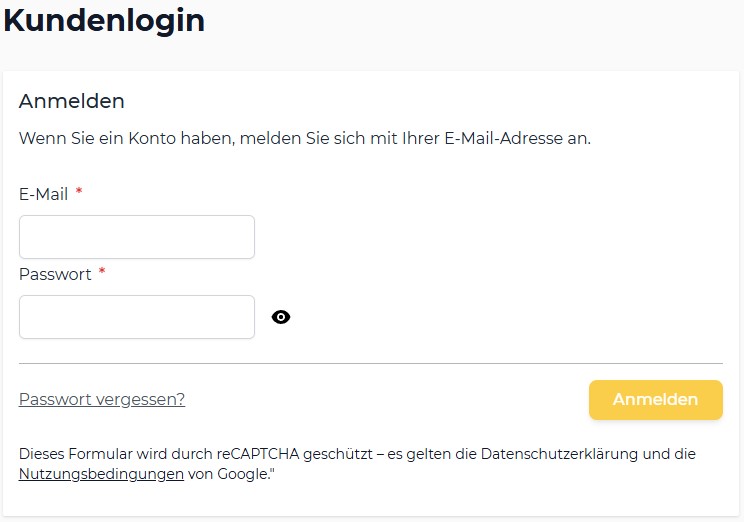Click the red asterisk beside E-Mail
744x522 pixels.
tap(79, 191)
